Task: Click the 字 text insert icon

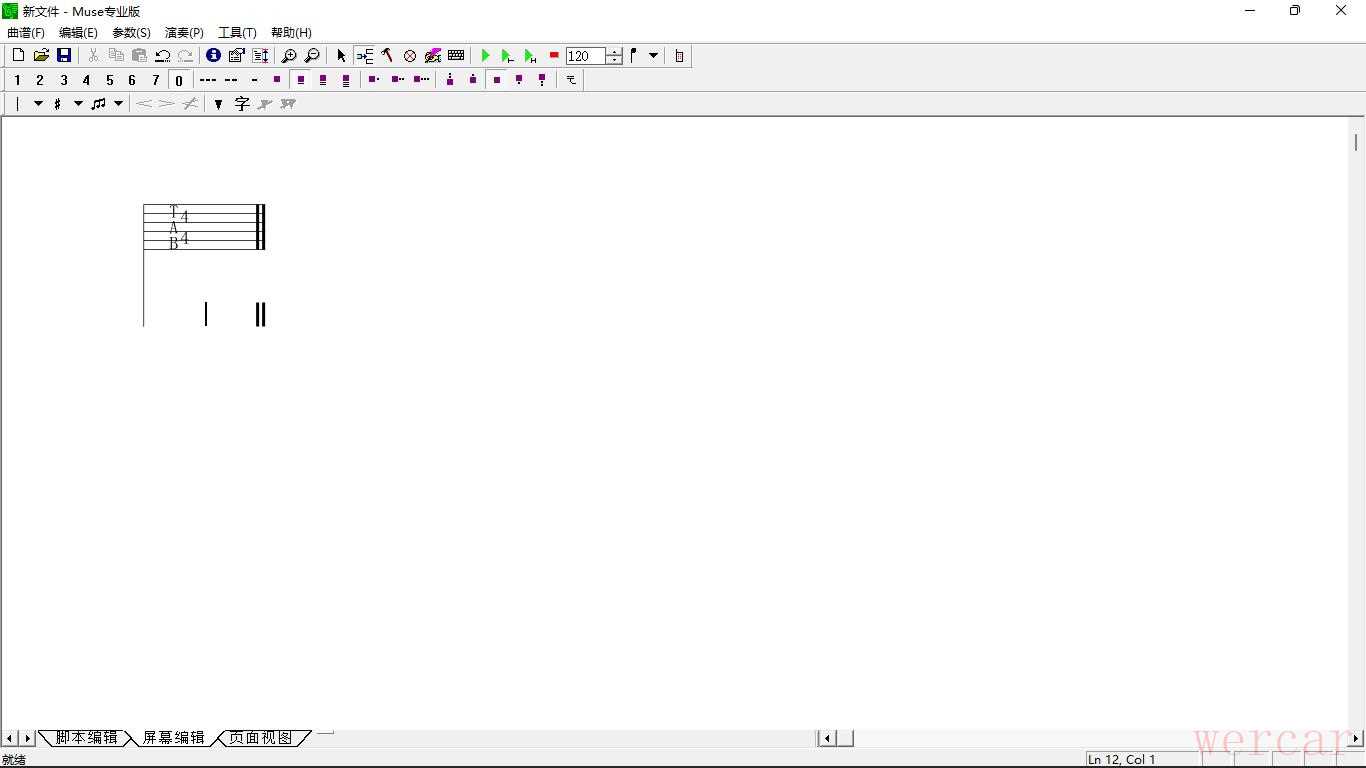Action: pos(242,104)
